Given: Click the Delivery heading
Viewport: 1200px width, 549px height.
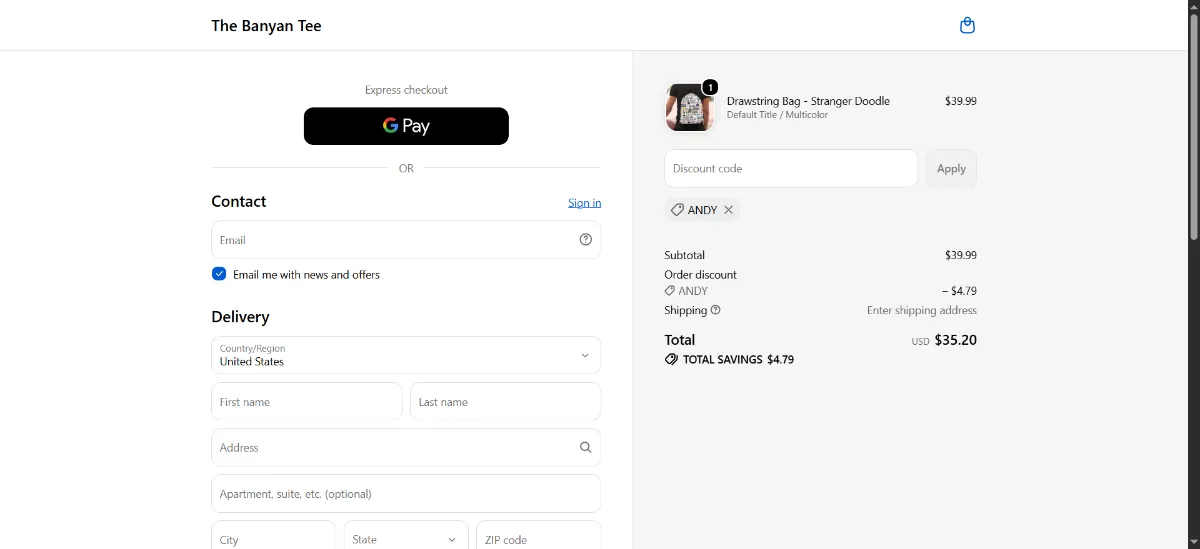Looking at the screenshot, I should click(240, 317).
